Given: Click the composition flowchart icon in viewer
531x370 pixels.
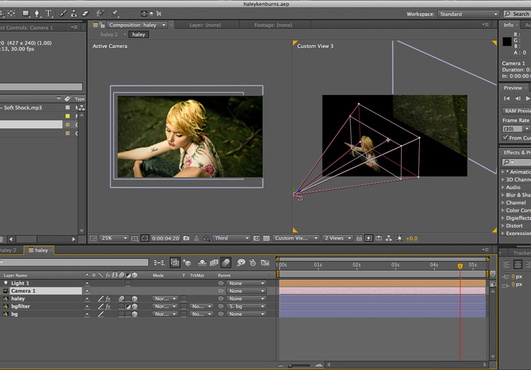Looking at the screenshot, I should coord(389,238).
